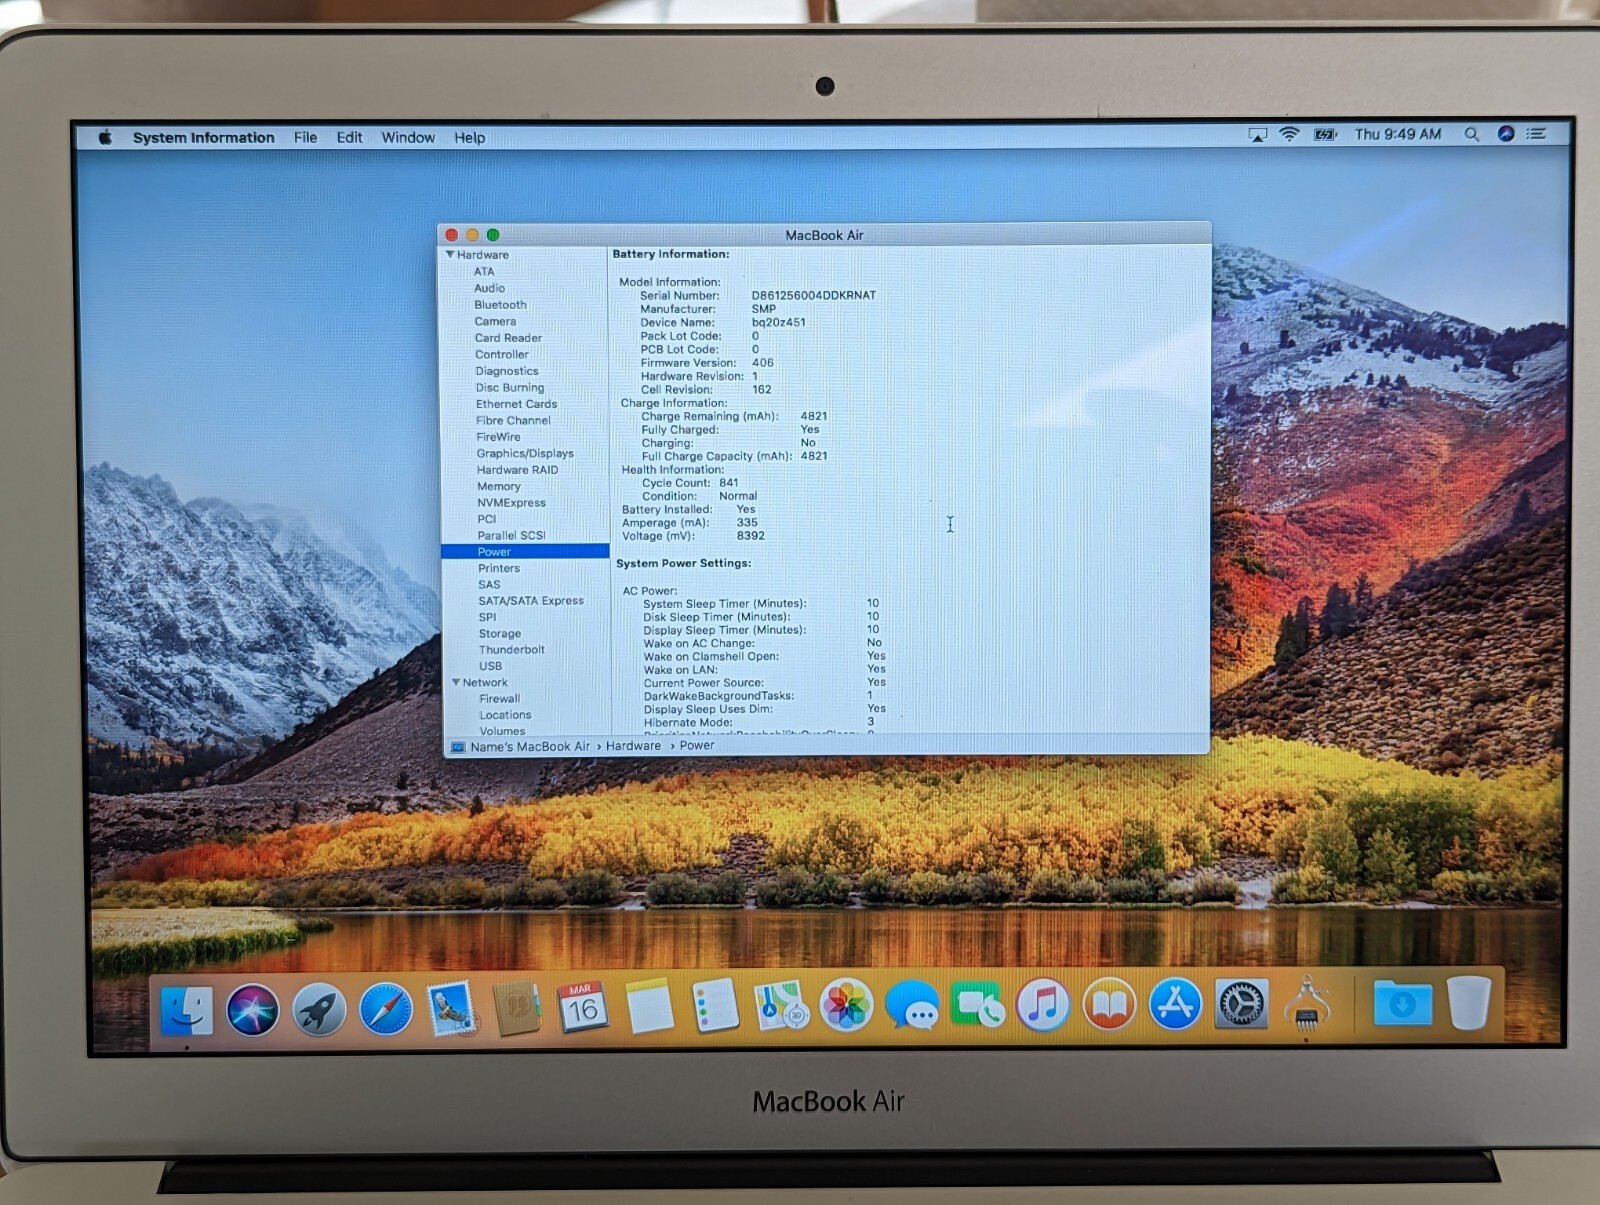Click Condition value Normal

tap(738, 496)
